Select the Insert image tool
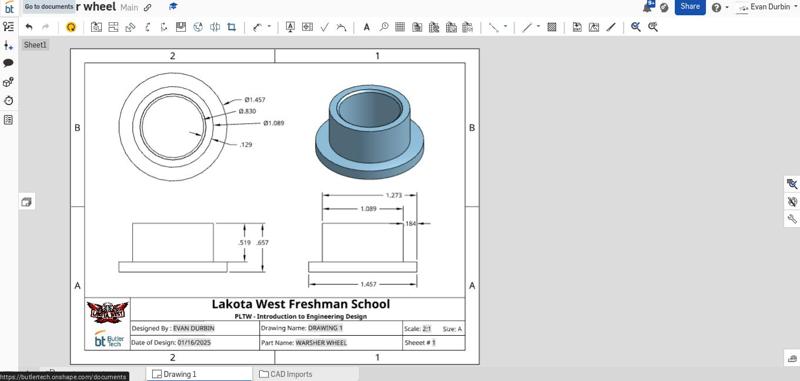Screen dimensions: 800x381 (594, 28)
